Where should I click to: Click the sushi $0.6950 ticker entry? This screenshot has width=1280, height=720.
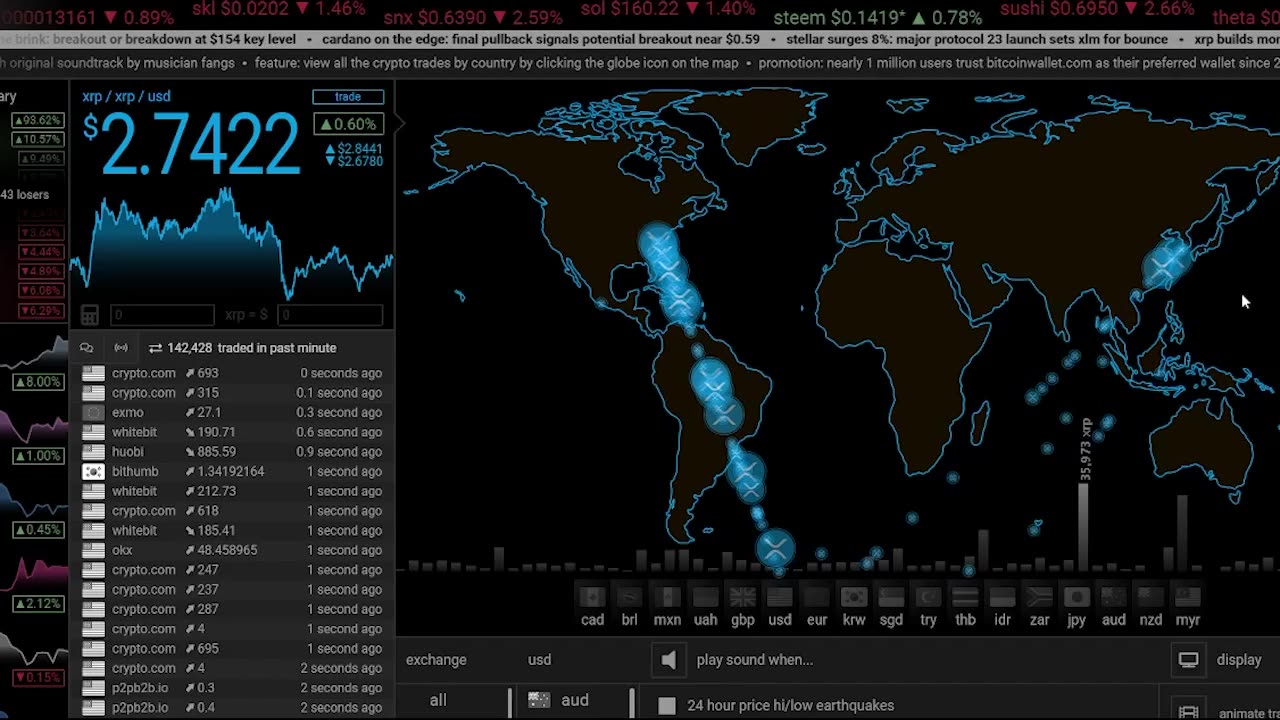pyautogui.click(x=1098, y=9)
